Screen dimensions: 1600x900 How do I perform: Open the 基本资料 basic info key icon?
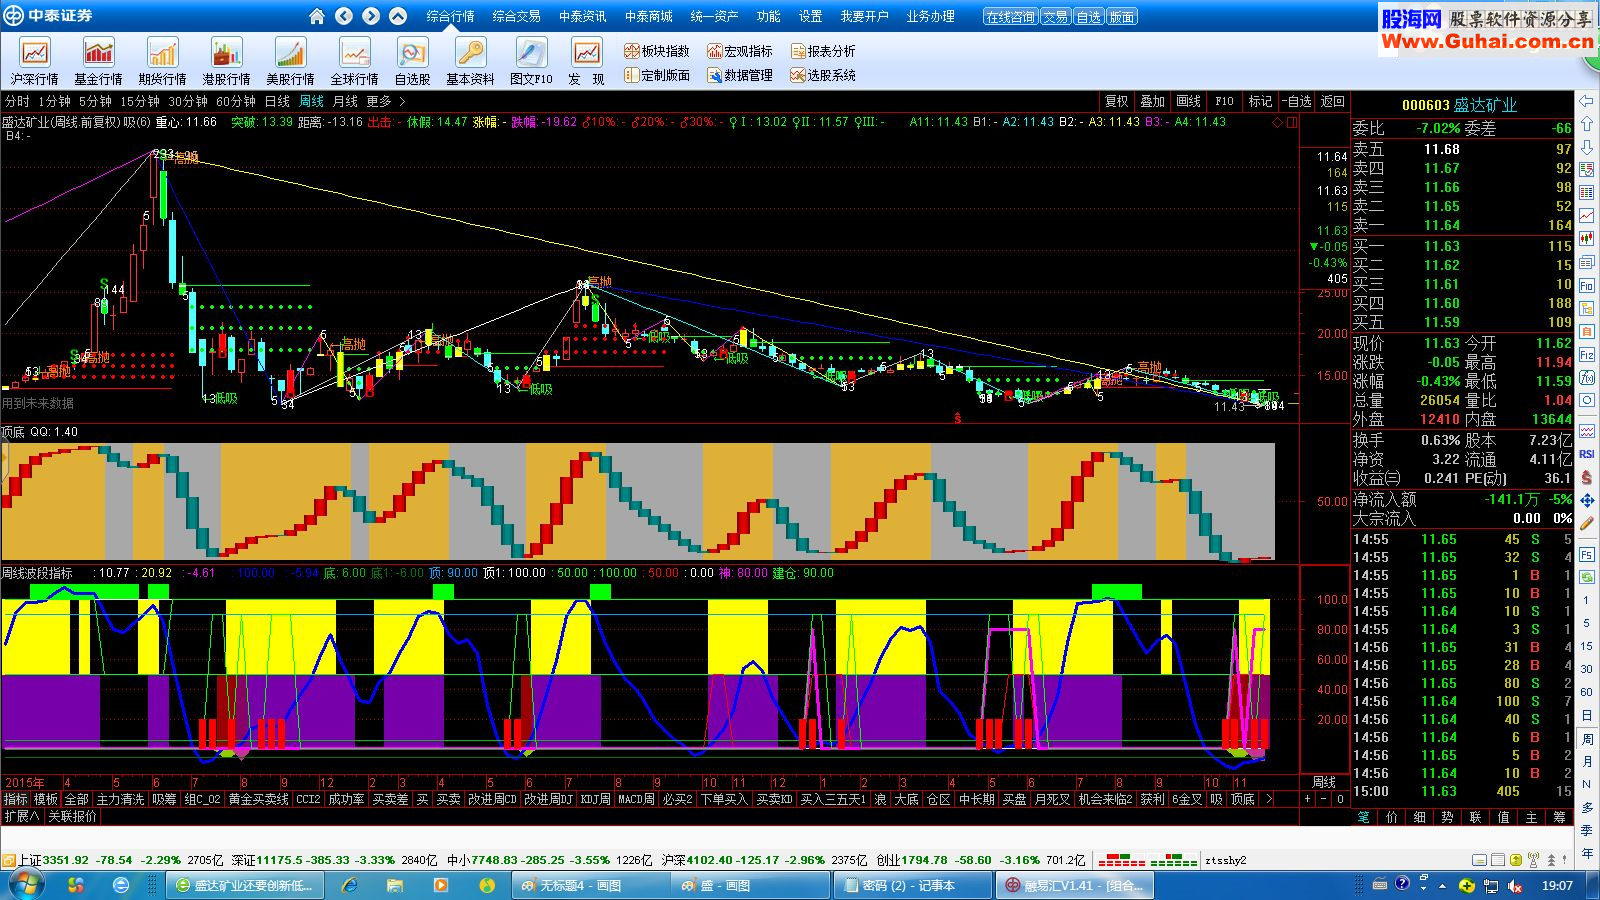tap(470, 62)
